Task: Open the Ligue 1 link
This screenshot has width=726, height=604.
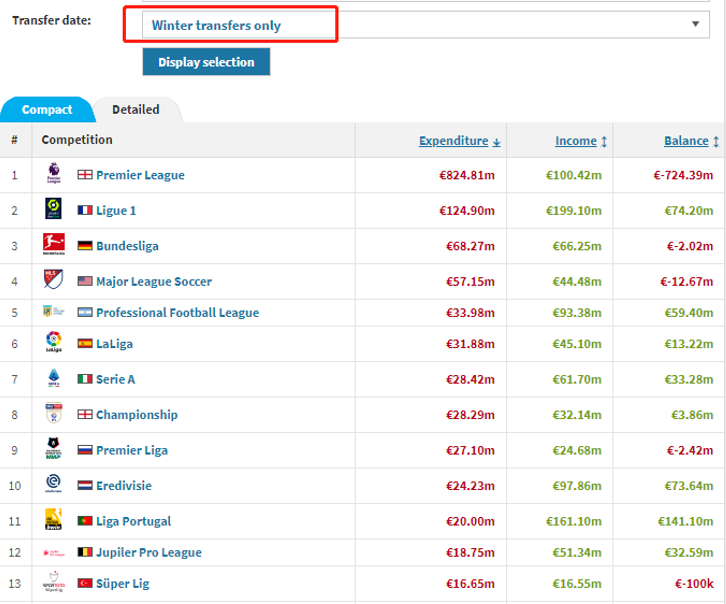Action: [116, 211]
